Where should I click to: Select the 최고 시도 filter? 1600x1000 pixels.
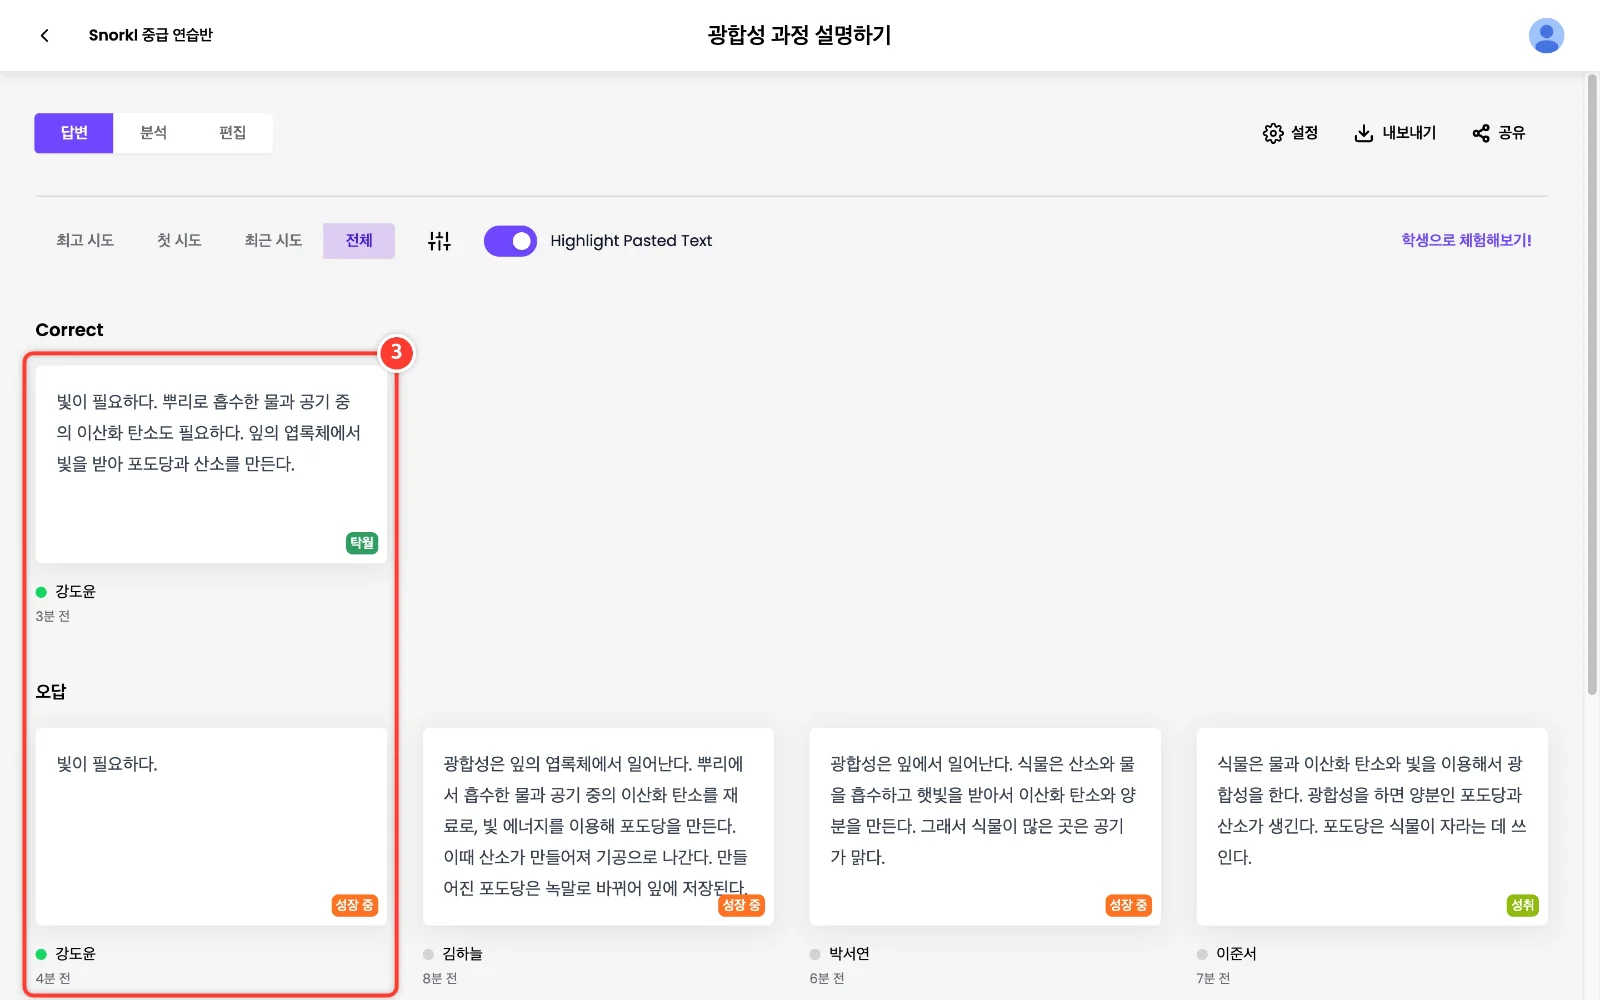85,241
